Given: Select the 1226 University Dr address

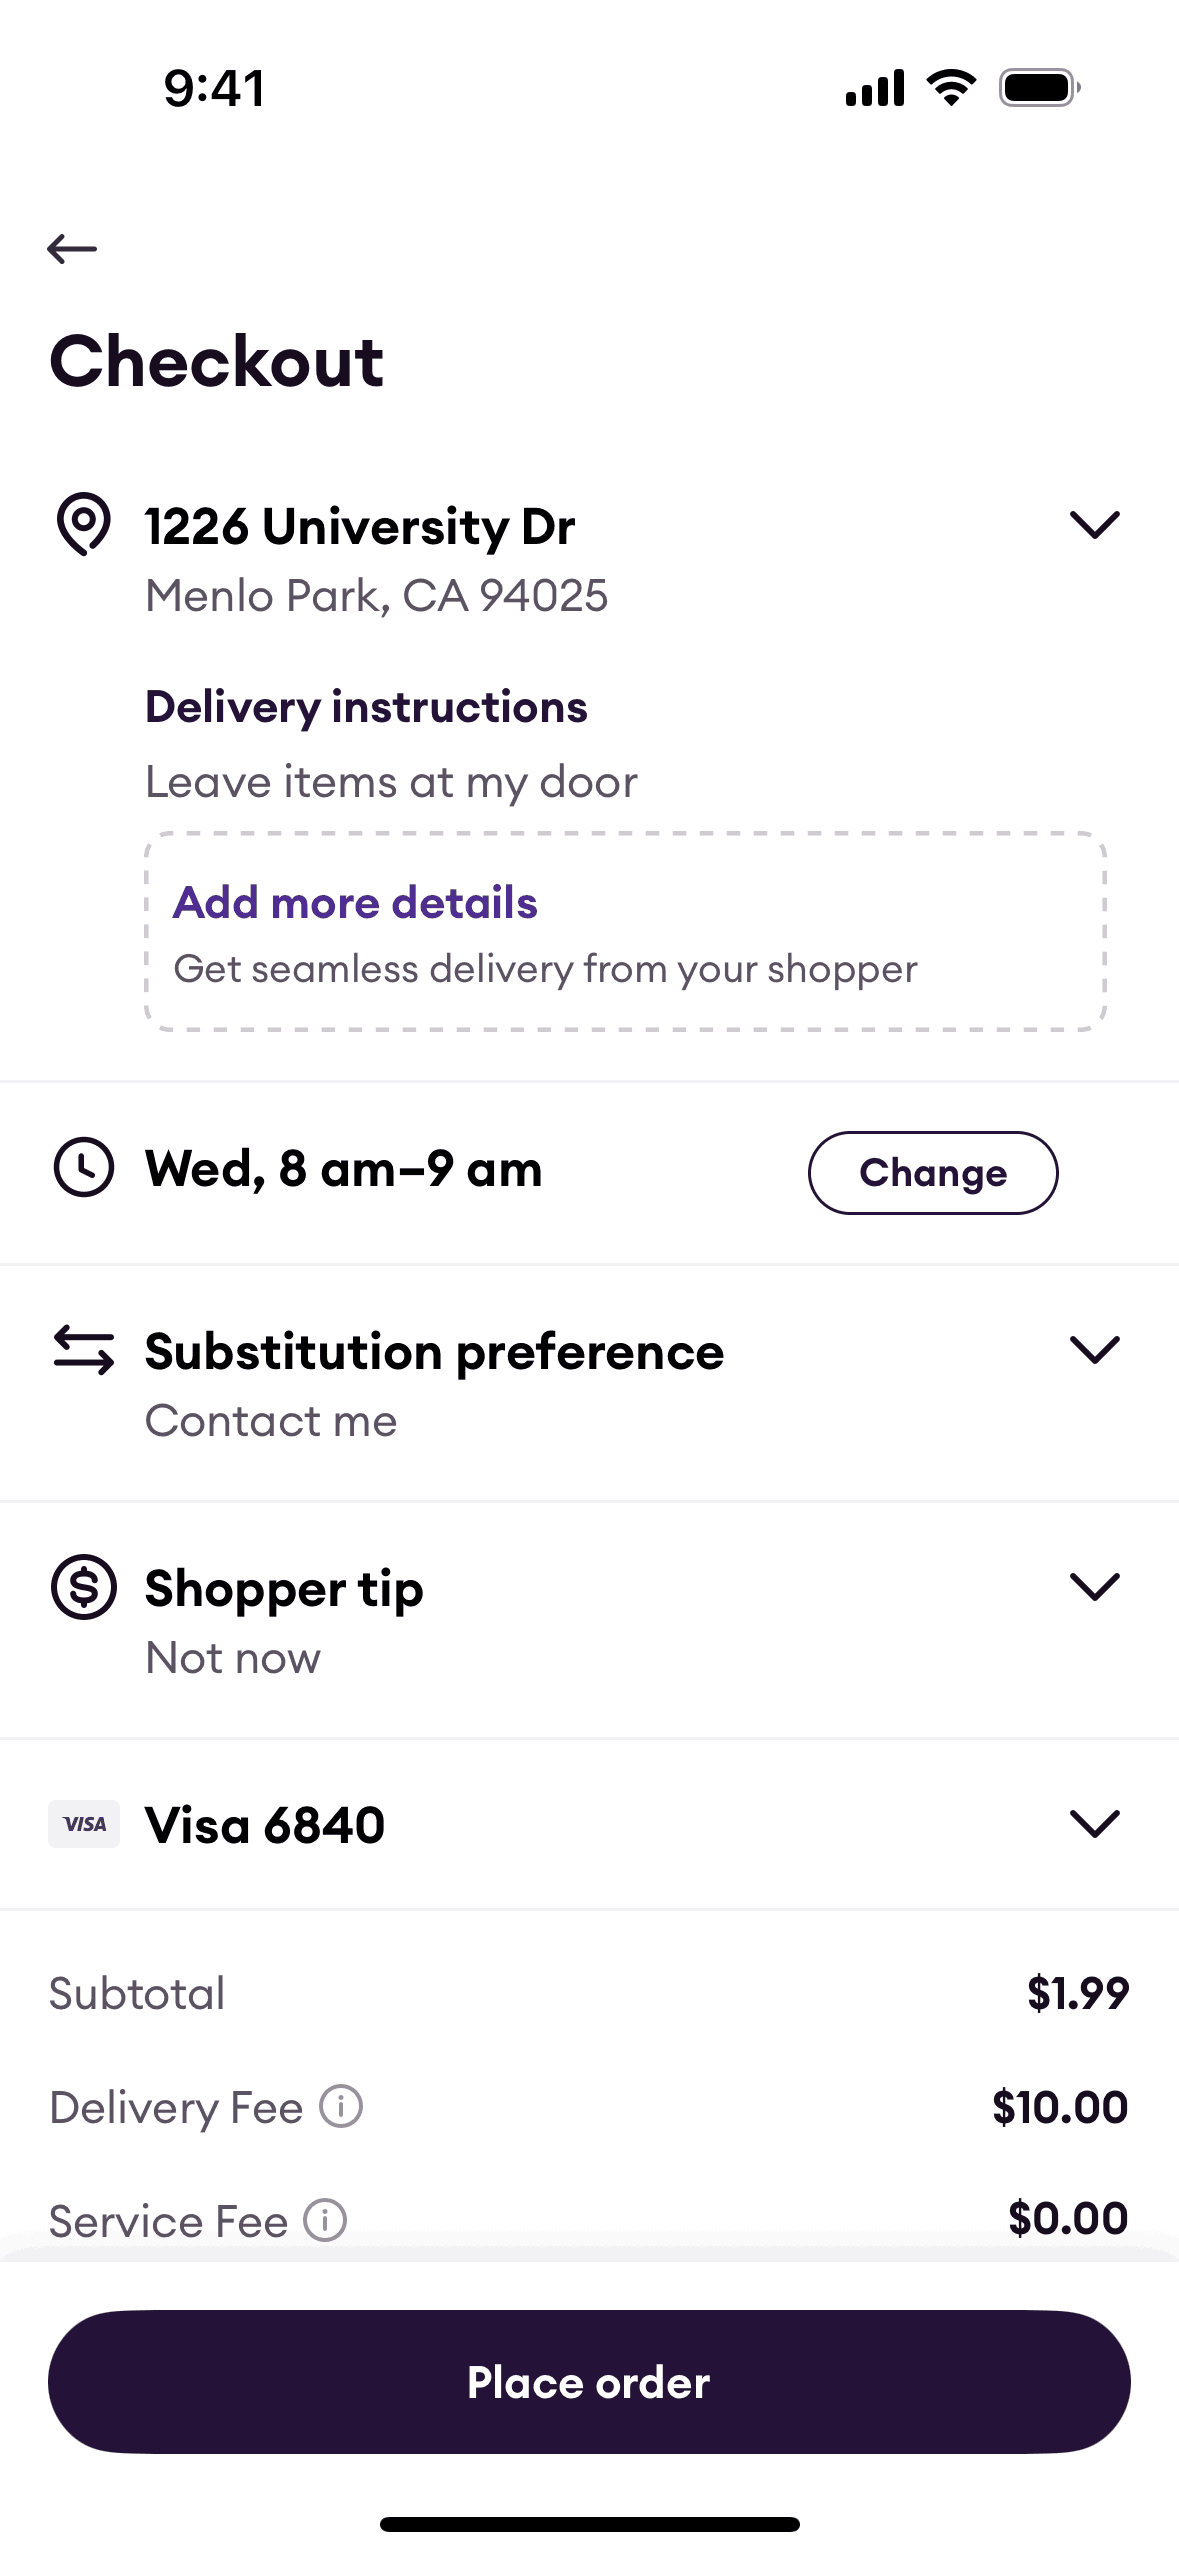Looking at the screenshot, I should tap(360, 527).
